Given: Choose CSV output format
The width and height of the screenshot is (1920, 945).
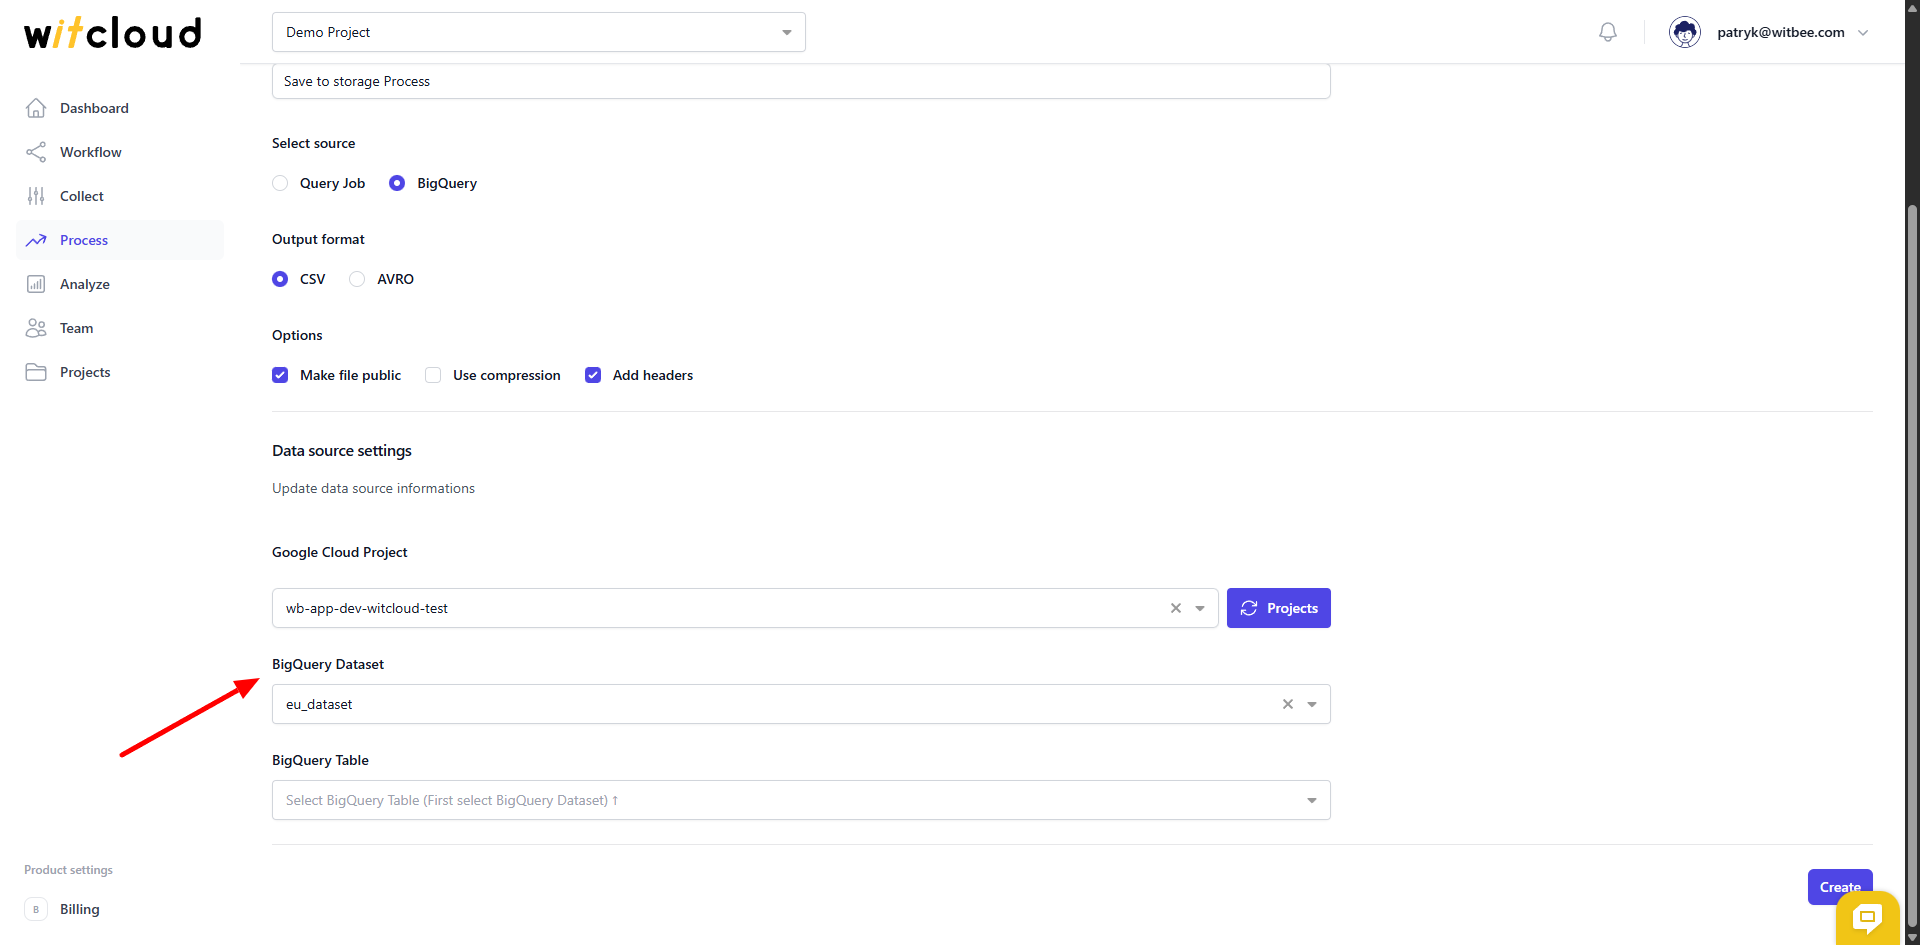Looking at the screenshot, I should [280, 279].
